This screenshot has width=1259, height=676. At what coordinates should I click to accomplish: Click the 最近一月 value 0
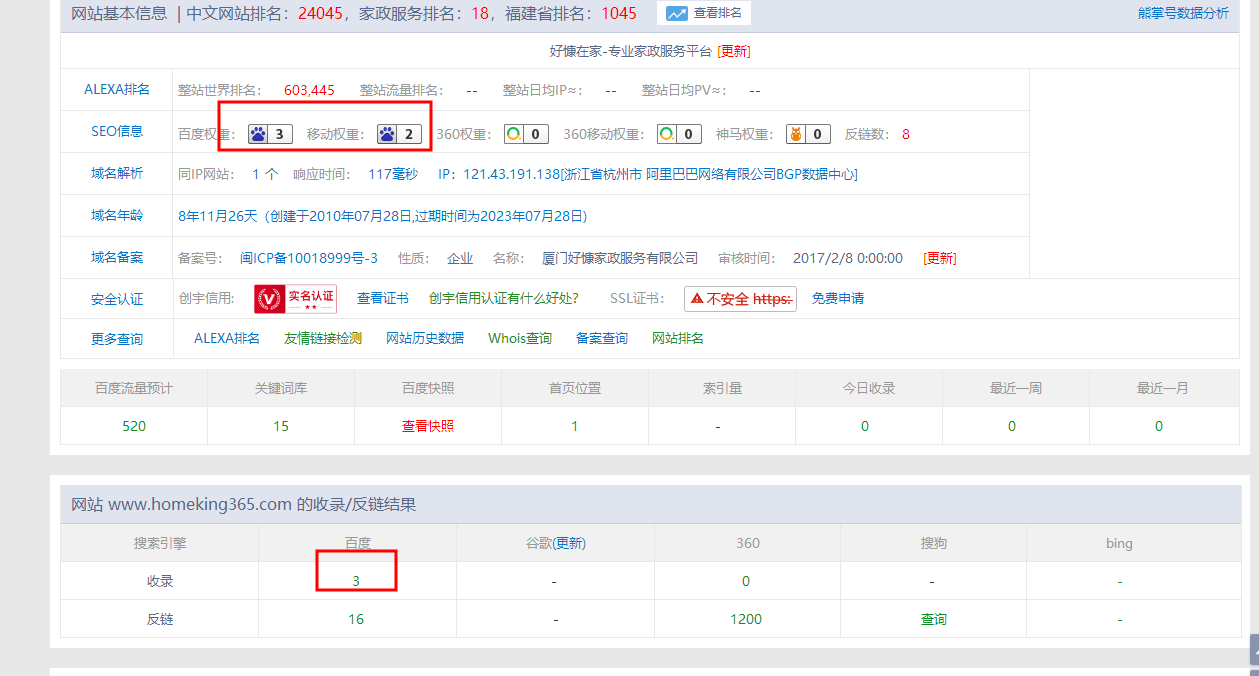point(1159,426)
